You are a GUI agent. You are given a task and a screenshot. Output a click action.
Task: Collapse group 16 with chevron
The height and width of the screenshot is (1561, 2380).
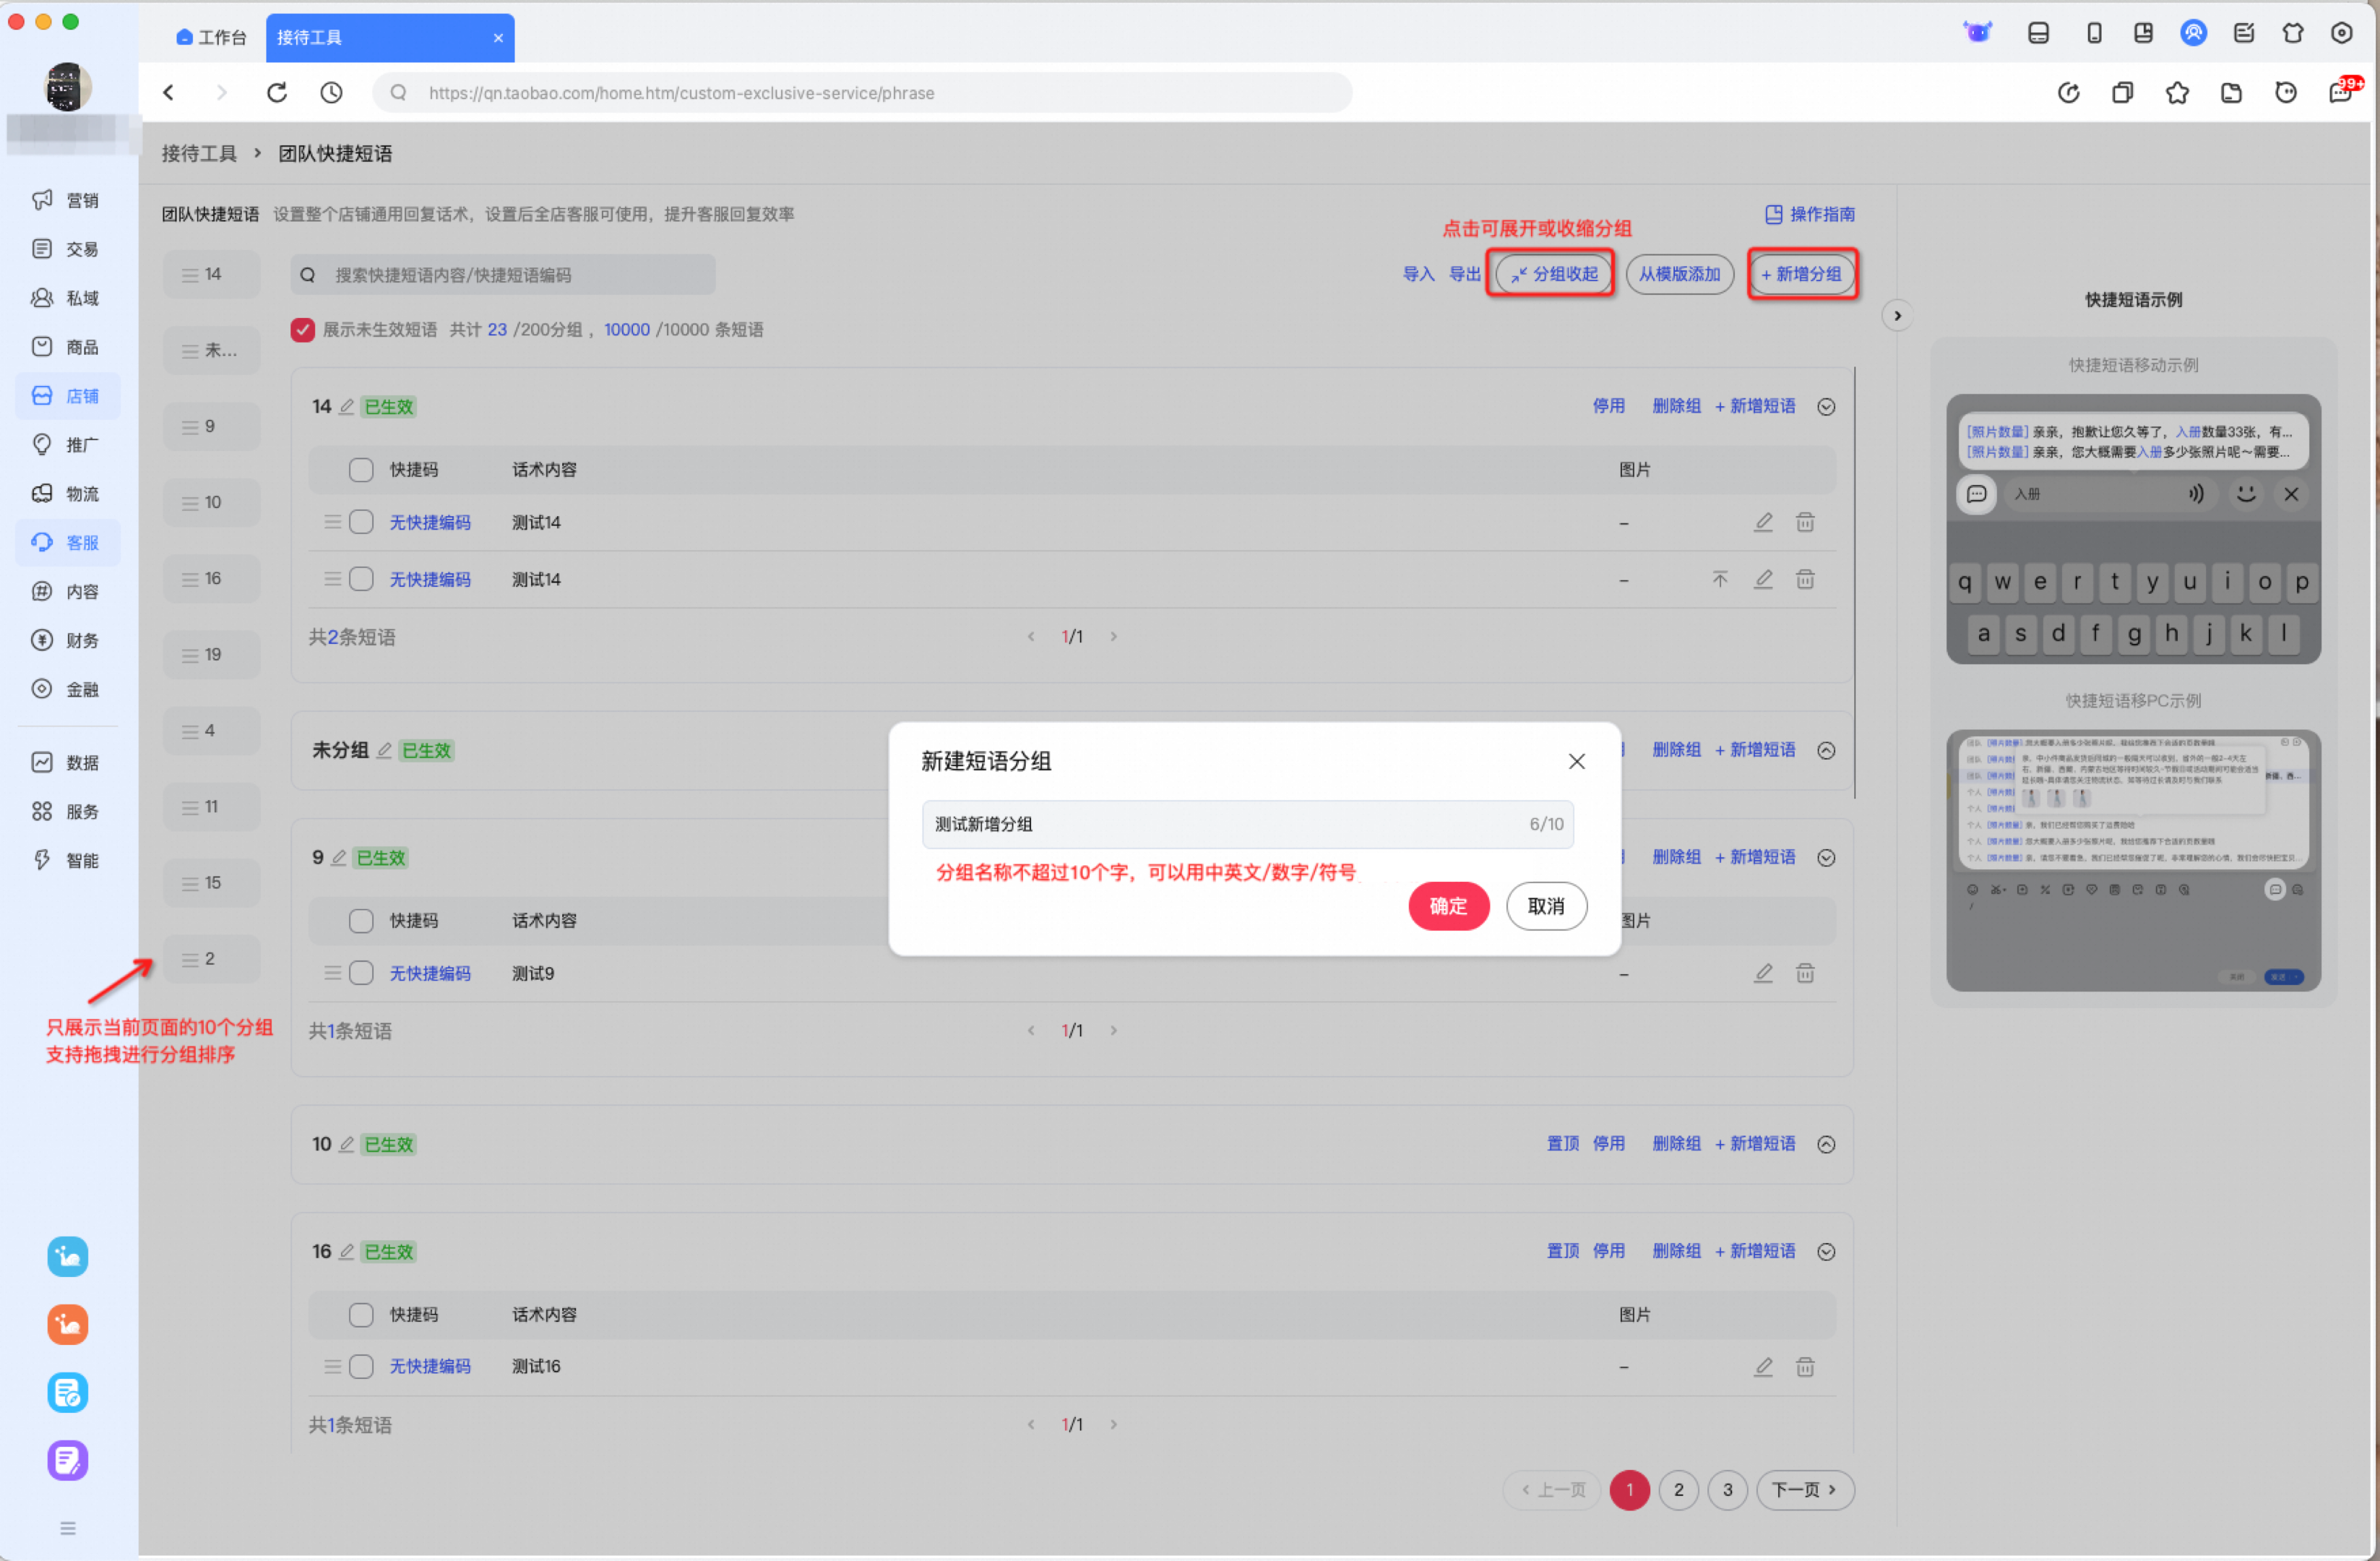click(x=1826, y=1252)
